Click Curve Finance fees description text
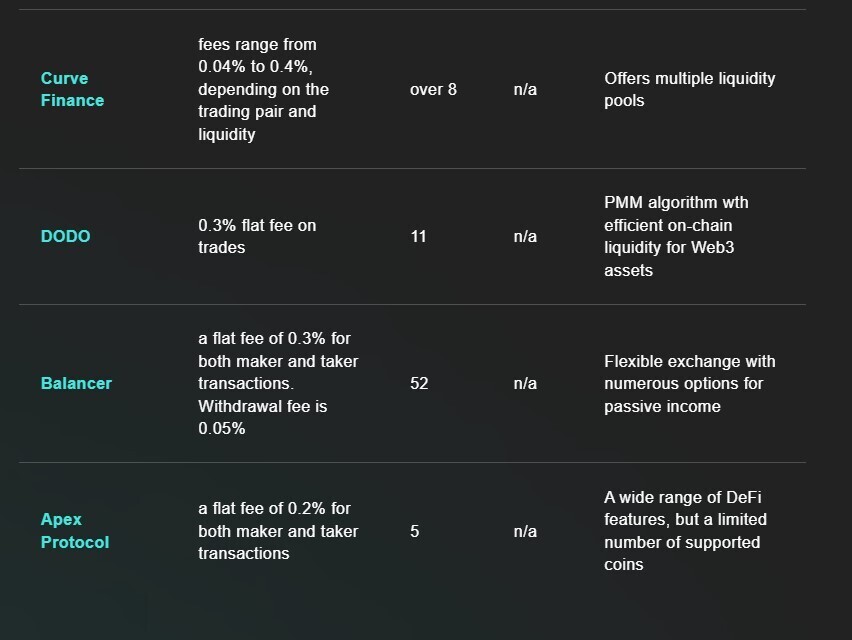This screenshot has width=852, height=640. click(x=263, y=89)
